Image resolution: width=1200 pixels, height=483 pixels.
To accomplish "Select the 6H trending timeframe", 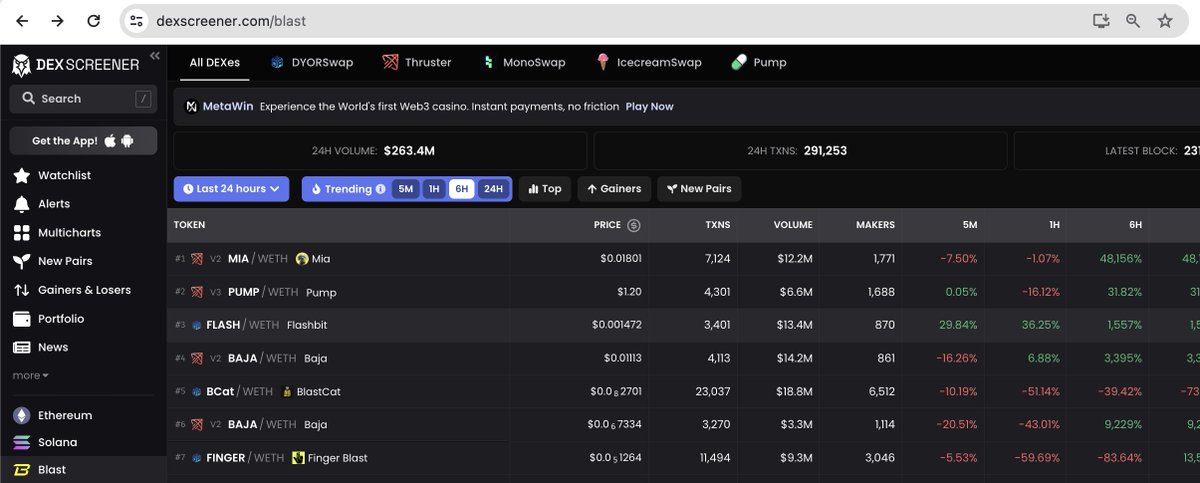I will [x=461, y=188].
